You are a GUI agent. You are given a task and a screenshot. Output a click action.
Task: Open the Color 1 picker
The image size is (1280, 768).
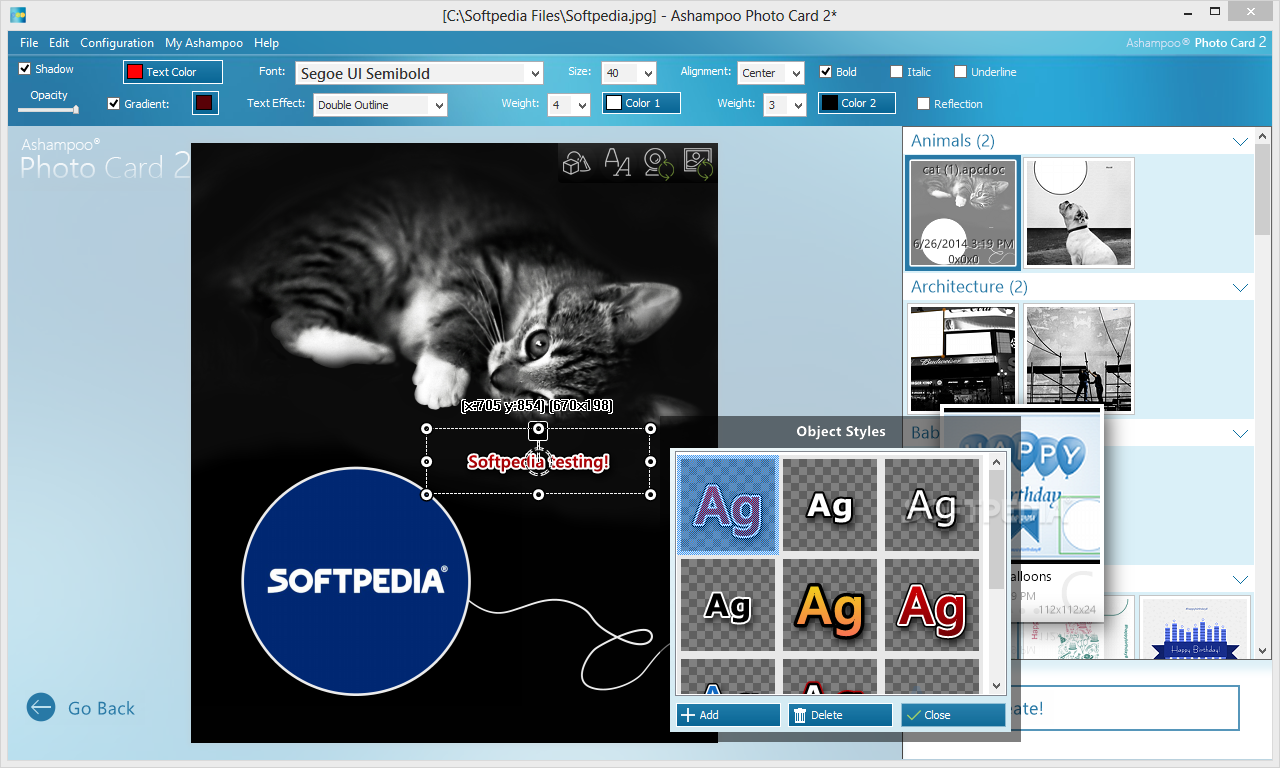(641, 103)
